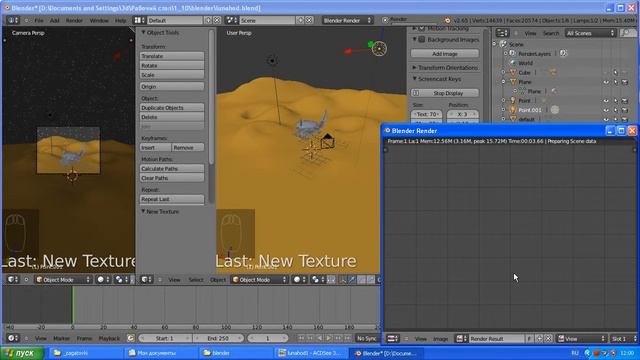
Task: Open timeline editor type icon
Action: 13,338
